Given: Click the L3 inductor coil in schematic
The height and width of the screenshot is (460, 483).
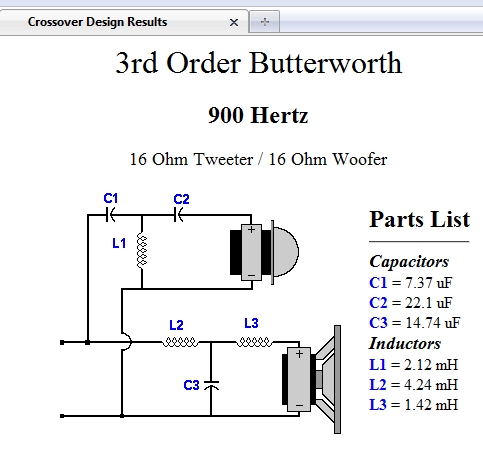Looking at the screenshot, I should [254, 342].
